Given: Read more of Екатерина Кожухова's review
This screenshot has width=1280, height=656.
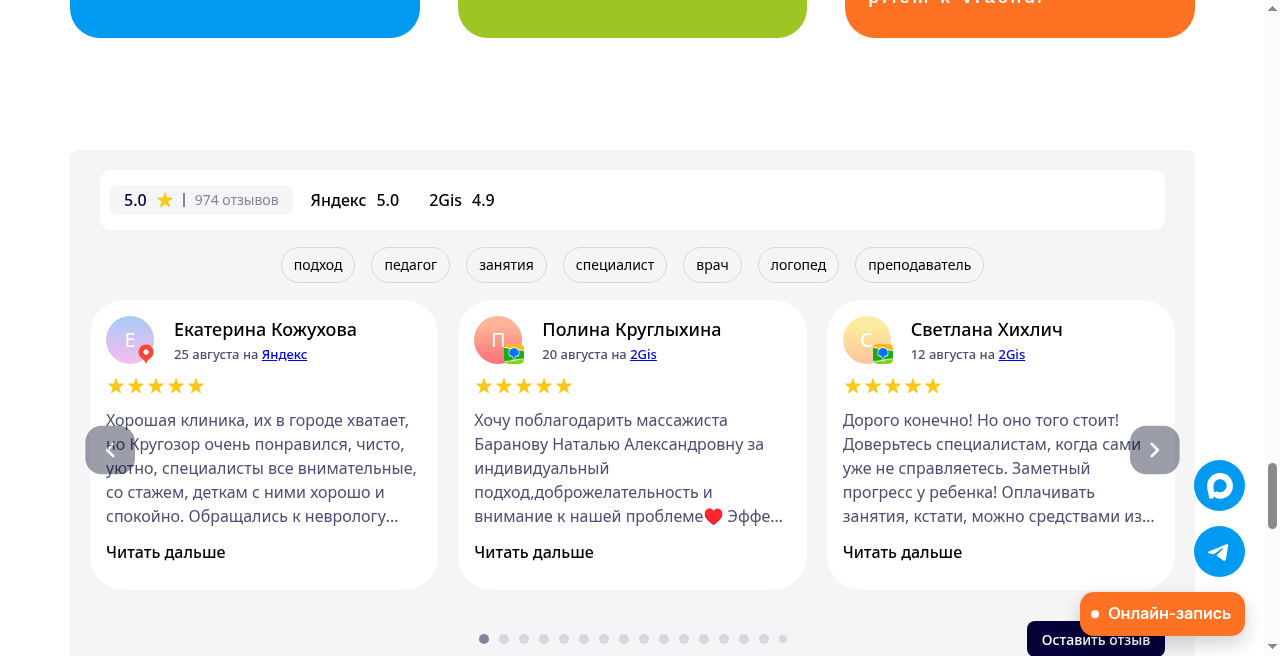Looking at the screenshot, I should 165,552.
